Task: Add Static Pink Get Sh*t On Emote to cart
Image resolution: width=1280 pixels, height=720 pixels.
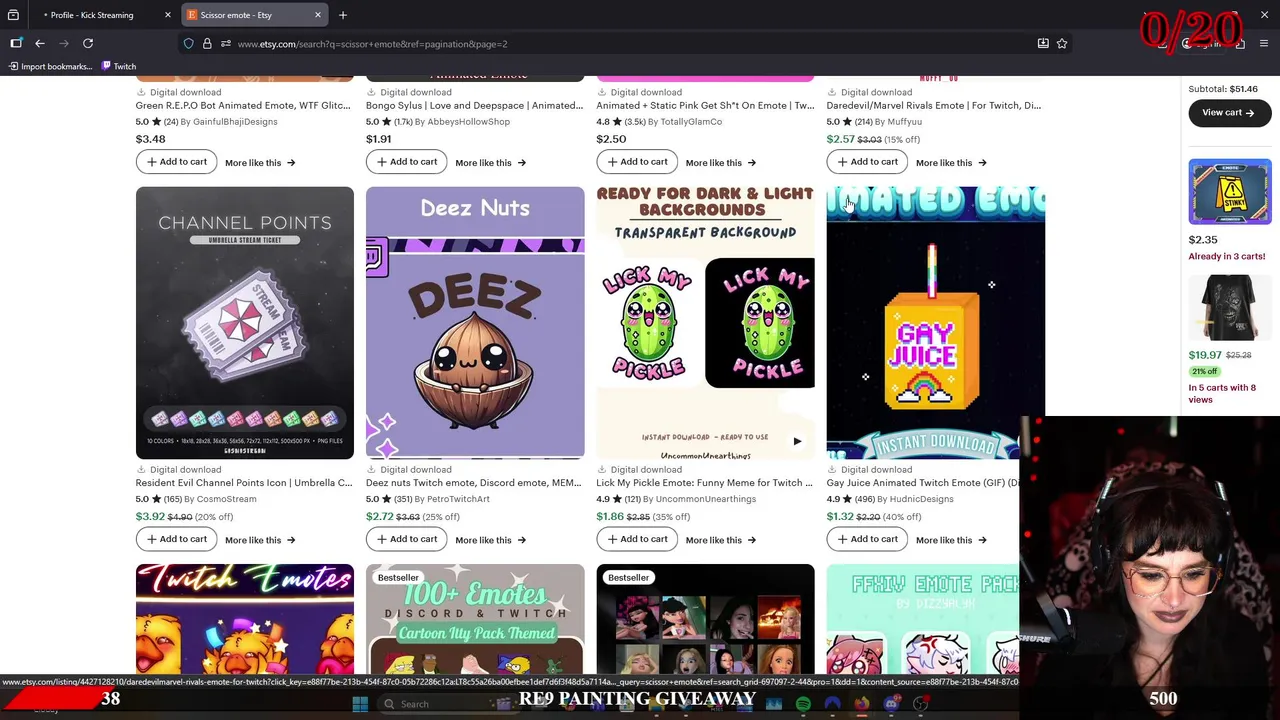Action: click(636, 162)
